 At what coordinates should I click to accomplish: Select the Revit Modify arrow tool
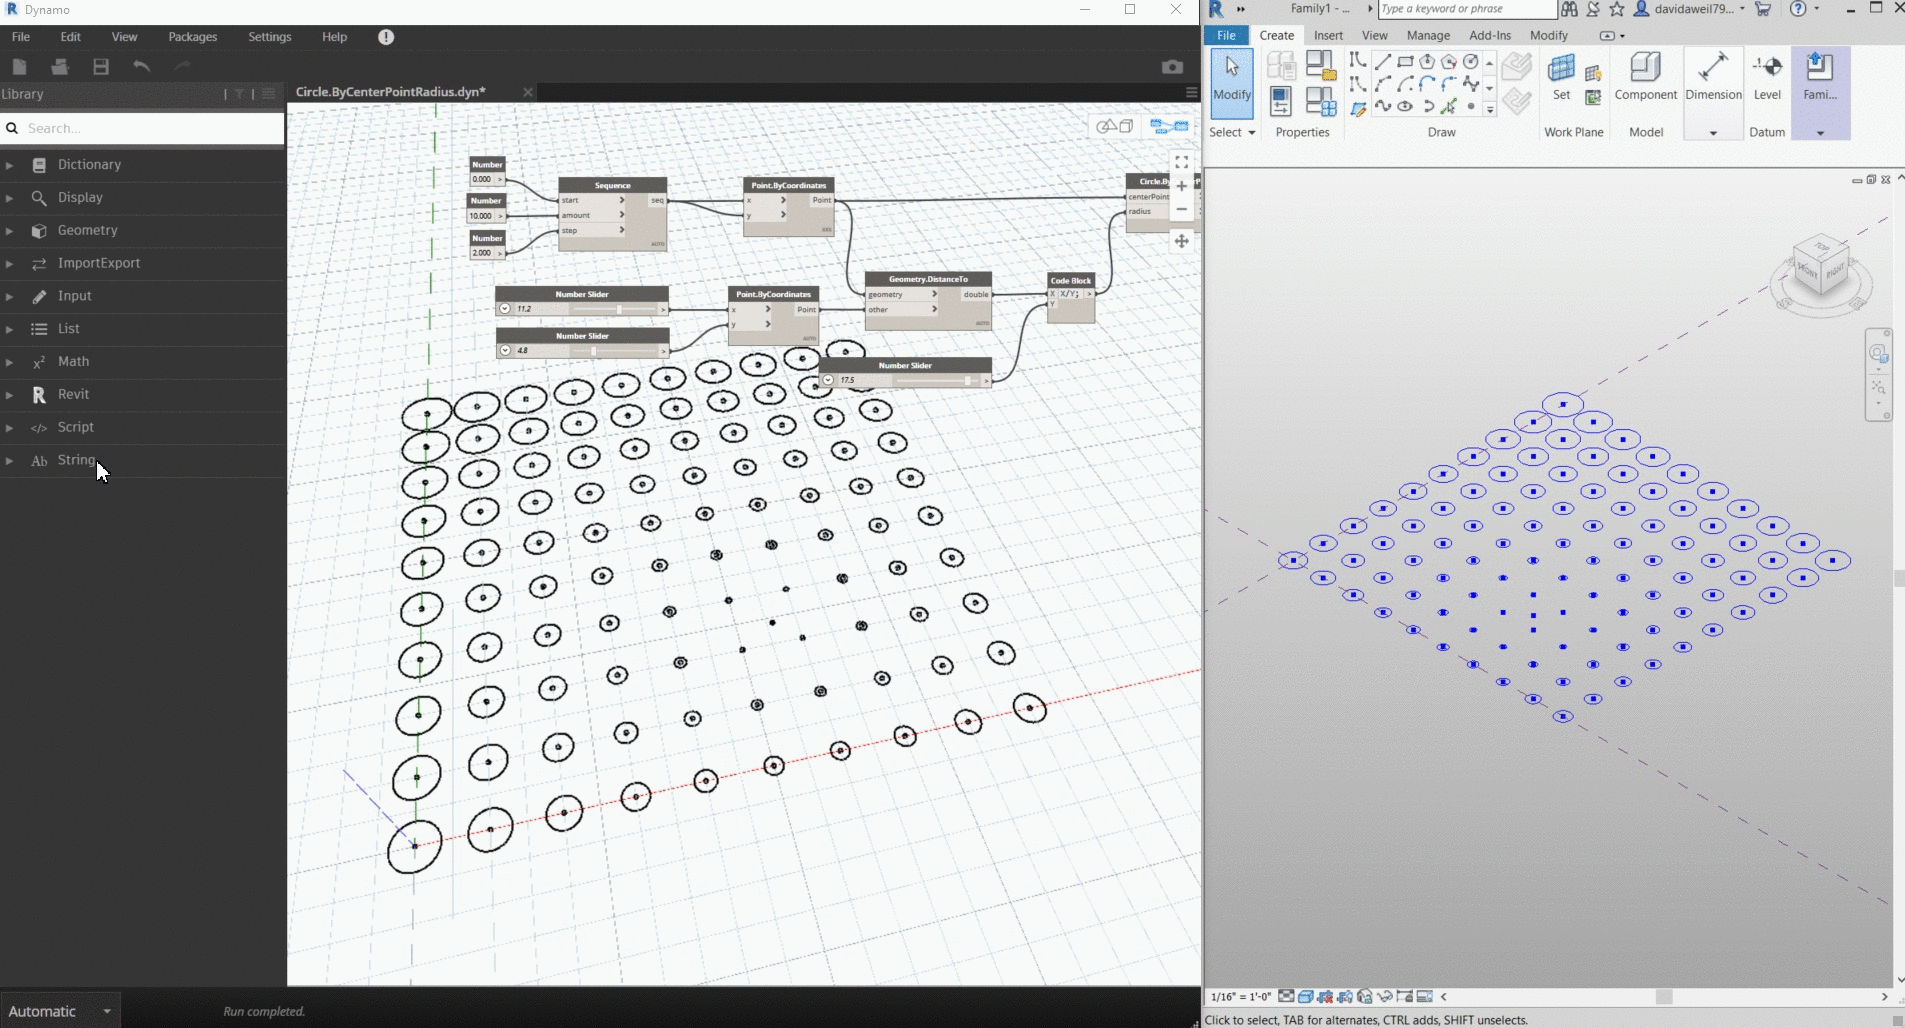click(1232, 84)
